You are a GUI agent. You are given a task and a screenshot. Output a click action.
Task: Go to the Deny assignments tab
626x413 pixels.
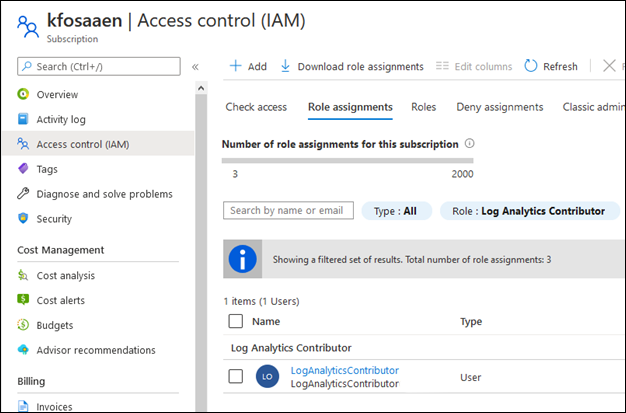point(500,107)
